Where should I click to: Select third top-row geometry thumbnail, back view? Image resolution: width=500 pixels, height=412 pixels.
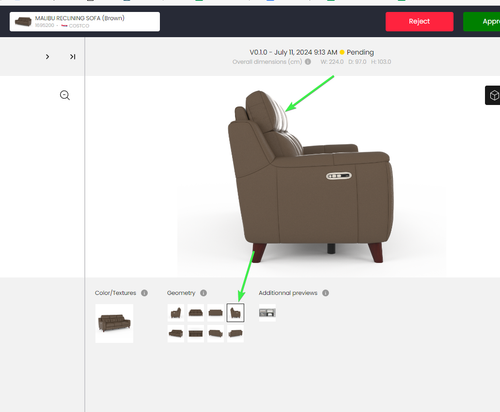click(216, 313)
